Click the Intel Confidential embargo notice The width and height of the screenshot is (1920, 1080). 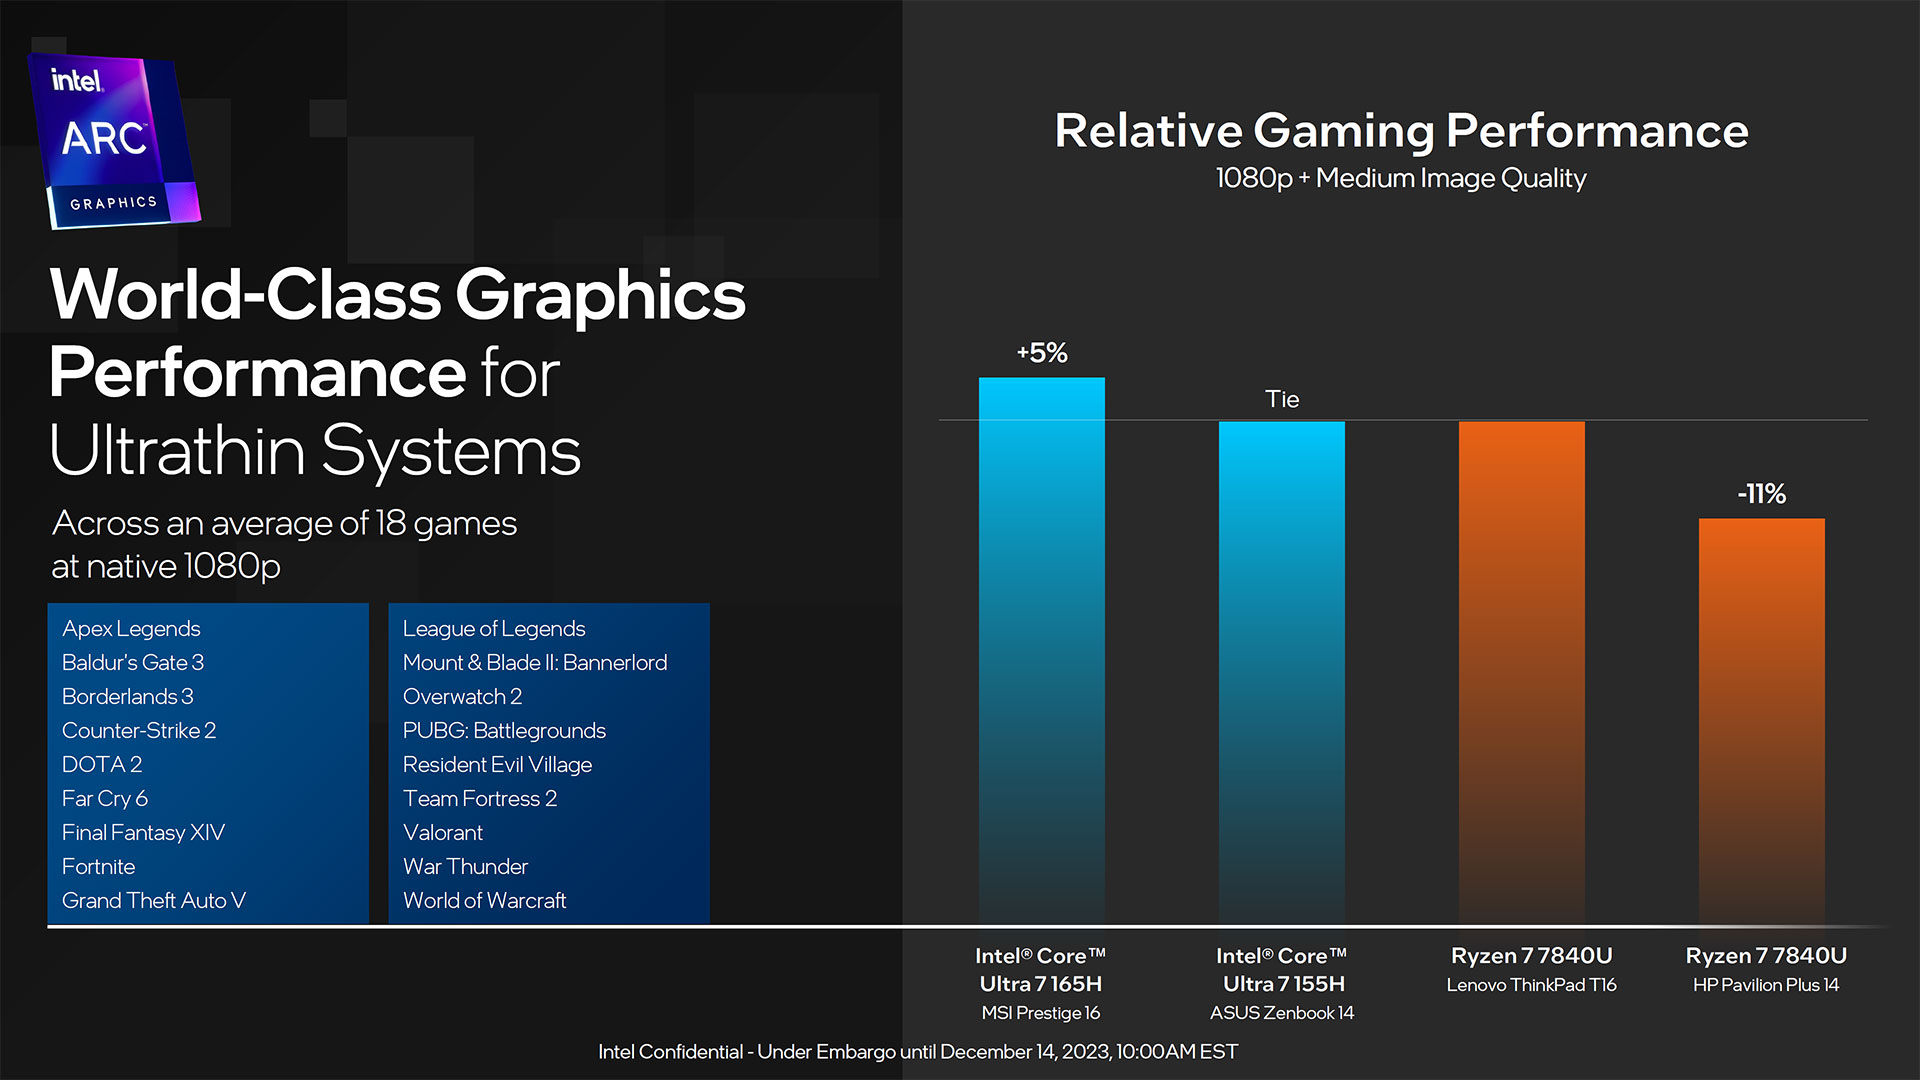(x=959, y=1055)
